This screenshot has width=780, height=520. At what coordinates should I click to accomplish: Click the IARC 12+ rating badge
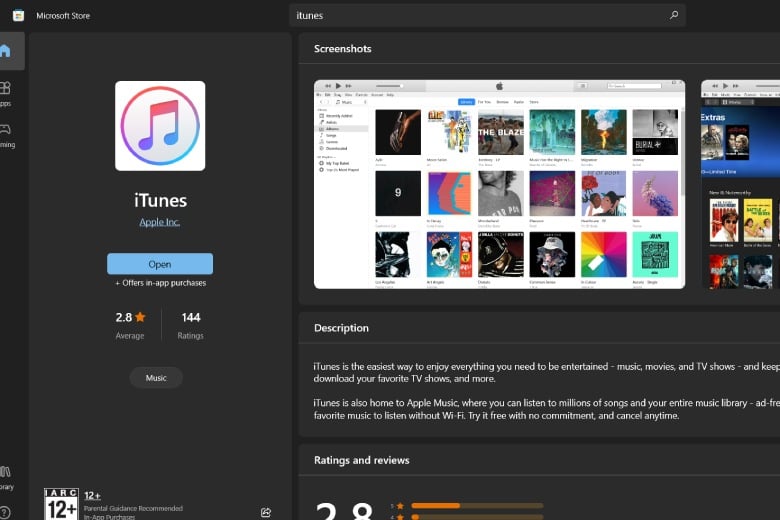coord(61,504)
